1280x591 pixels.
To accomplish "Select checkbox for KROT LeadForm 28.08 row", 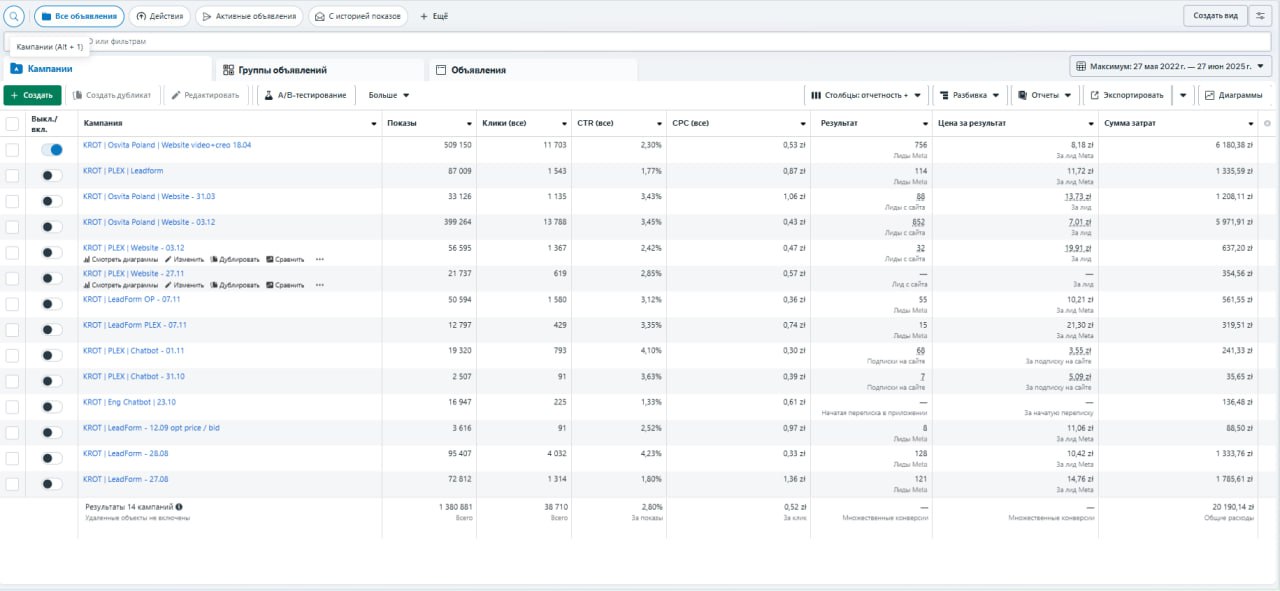I will coord(12,458).
